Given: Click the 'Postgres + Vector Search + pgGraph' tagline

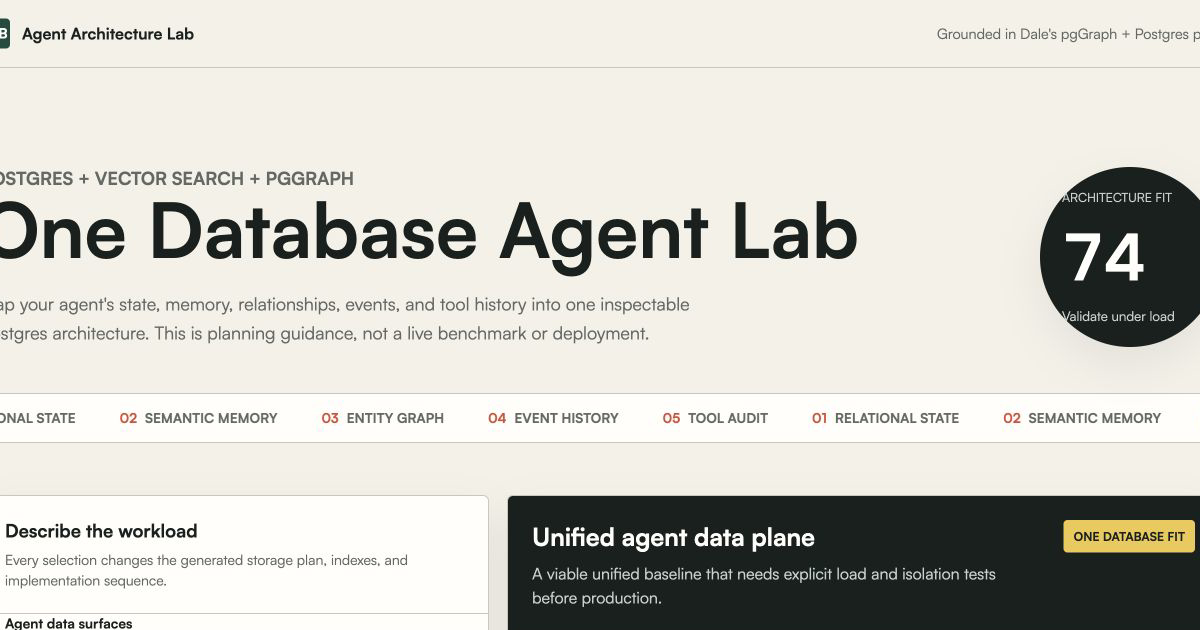Looking at the screenshot, I should click(176, 179).
